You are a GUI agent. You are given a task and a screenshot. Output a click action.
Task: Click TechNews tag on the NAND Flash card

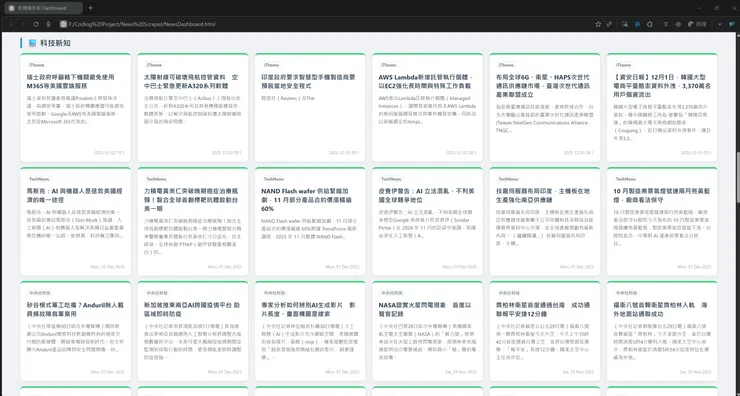274,179
